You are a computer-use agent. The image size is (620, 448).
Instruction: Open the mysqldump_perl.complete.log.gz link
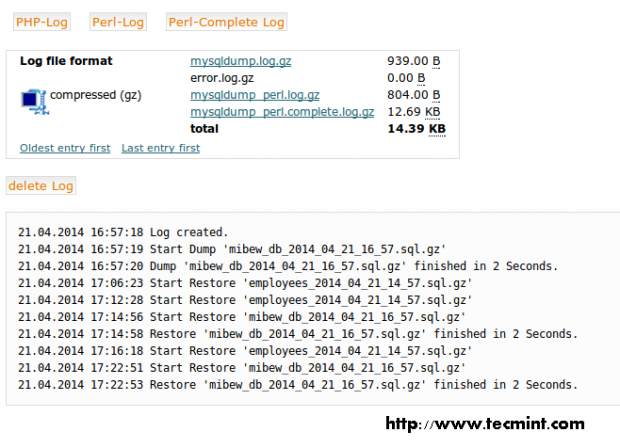coord(282,112)
